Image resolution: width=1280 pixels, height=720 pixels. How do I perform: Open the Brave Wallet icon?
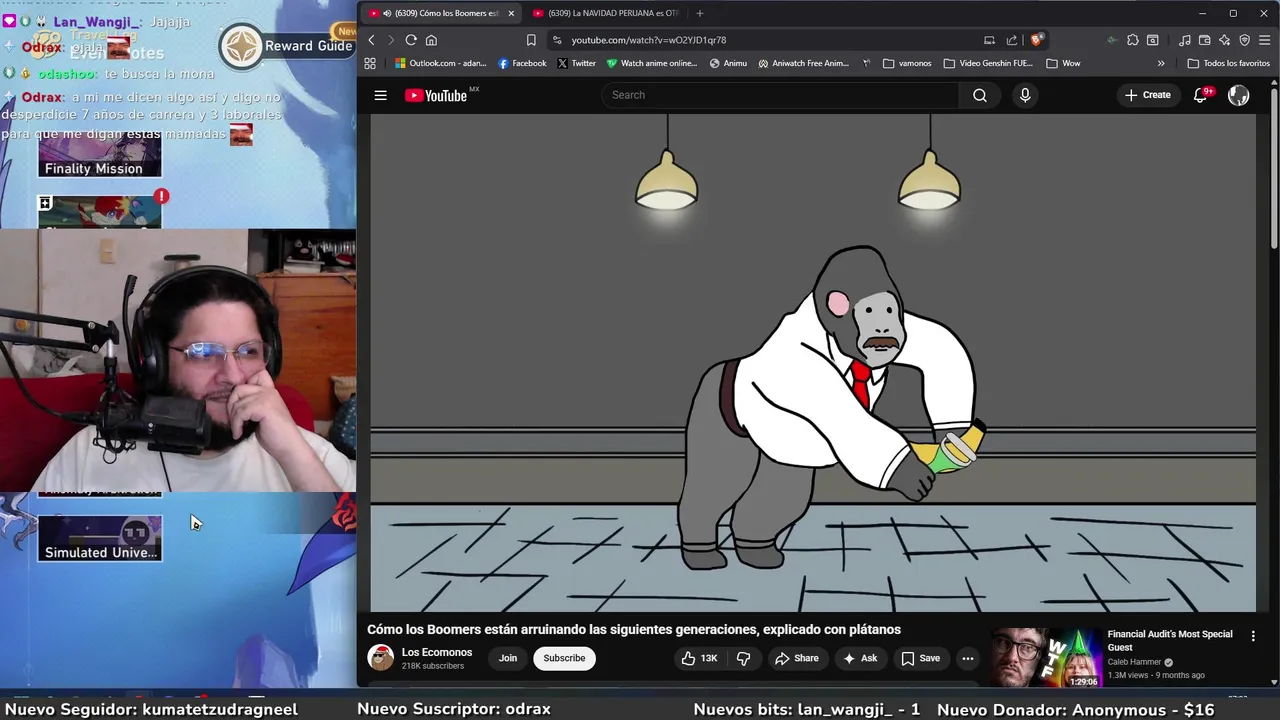point(1205,40)
